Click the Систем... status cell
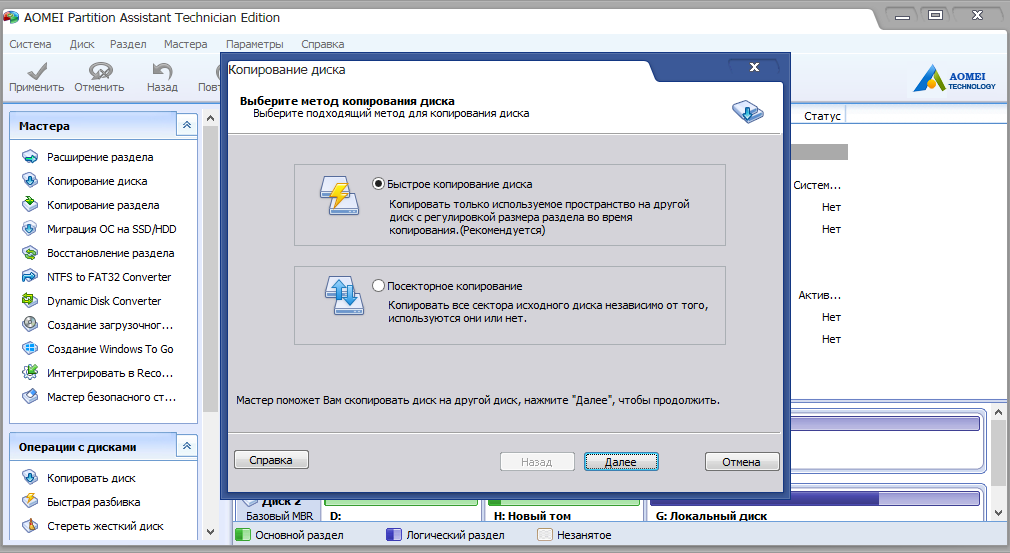Viewport: 1010px width, 553px height. pos(817,185)
